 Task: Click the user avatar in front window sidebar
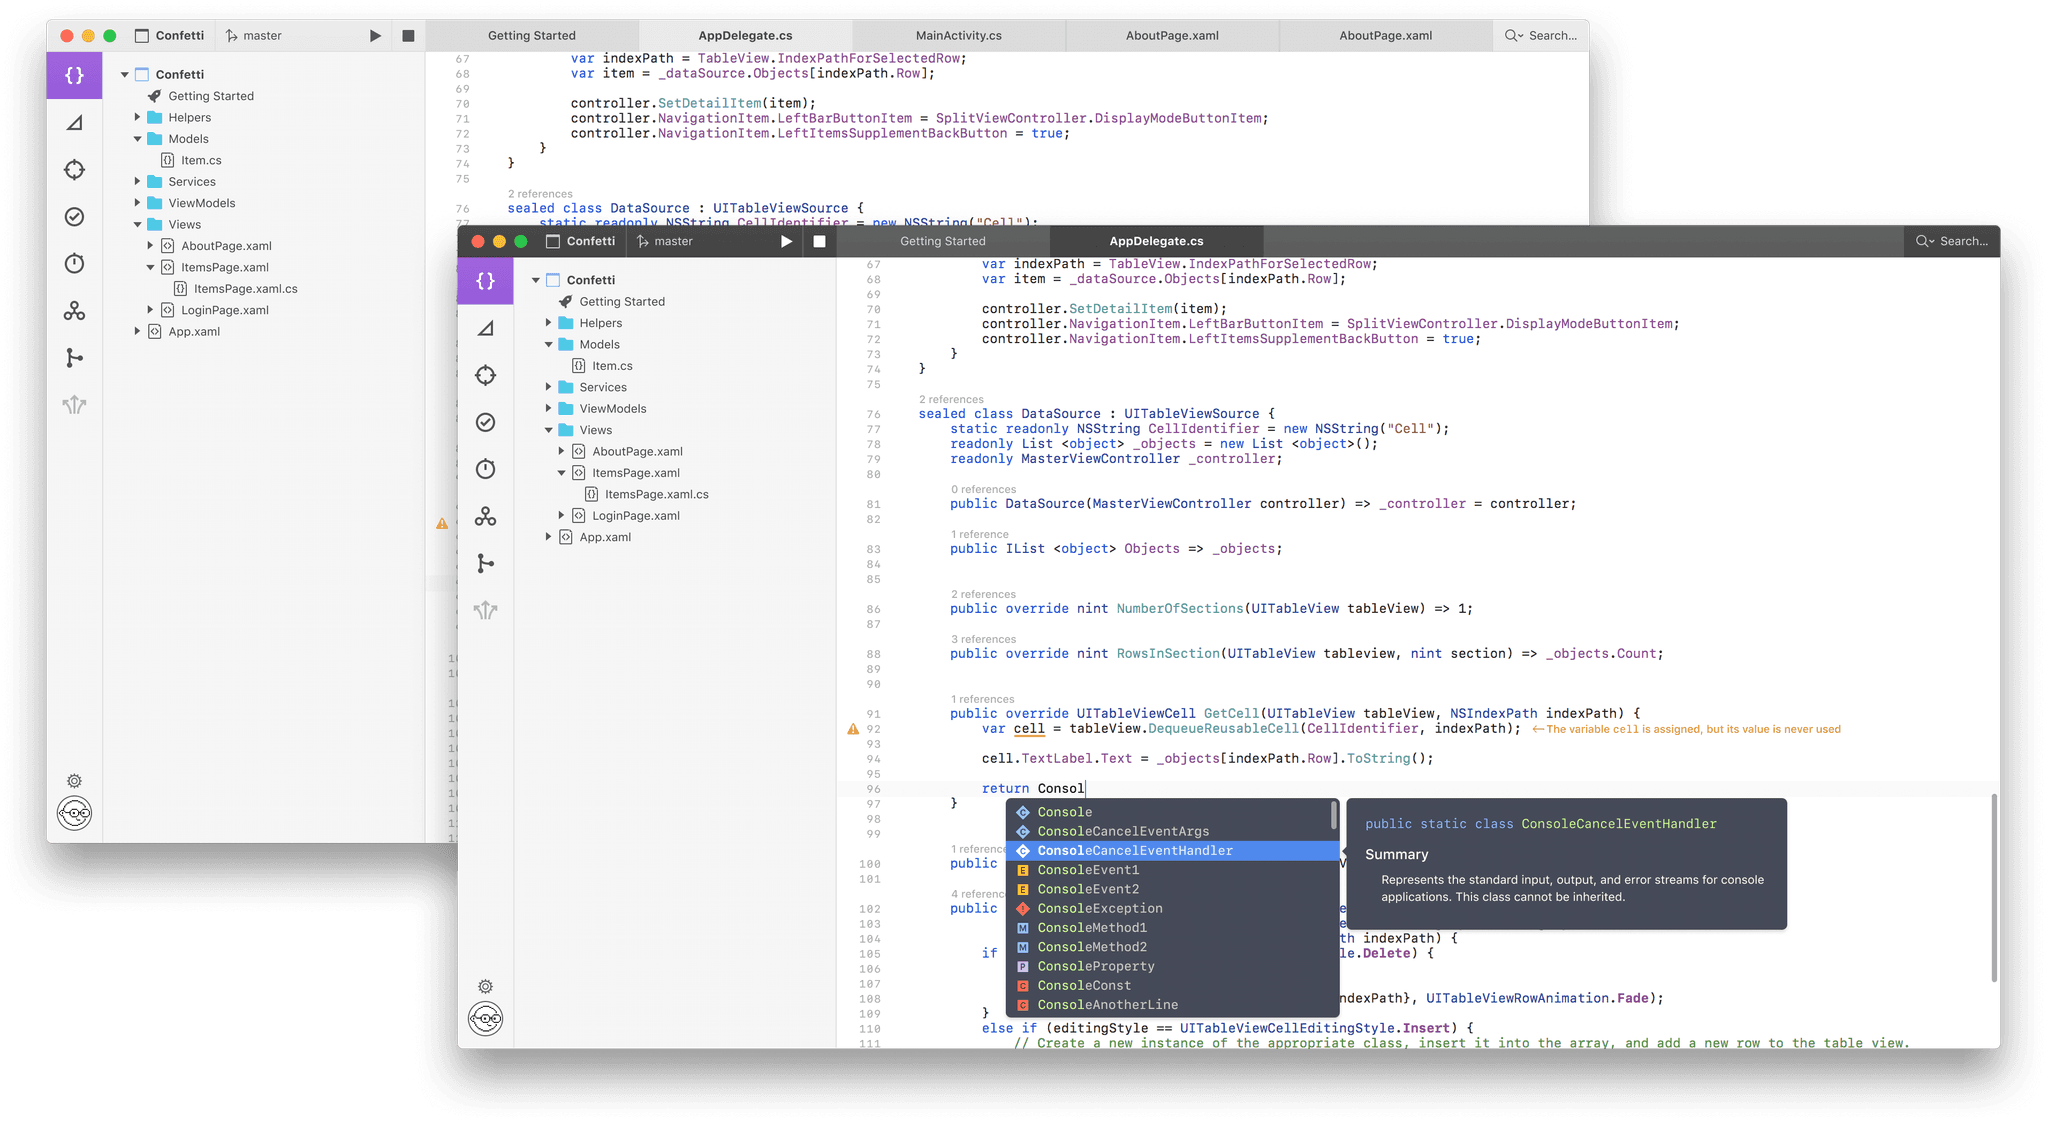coord(485,1019)
